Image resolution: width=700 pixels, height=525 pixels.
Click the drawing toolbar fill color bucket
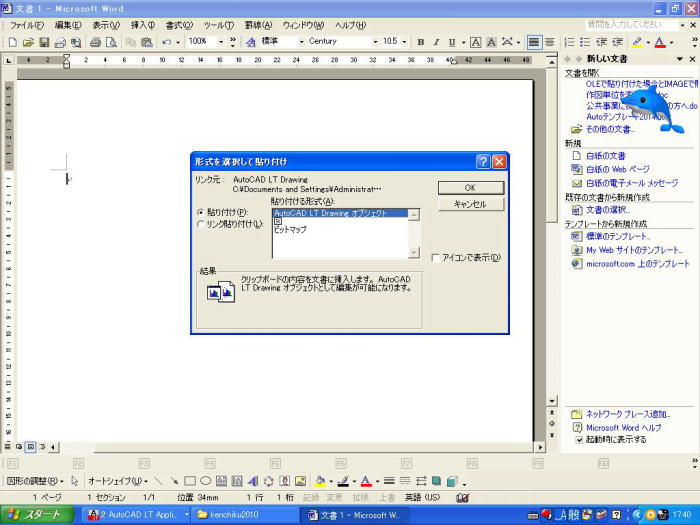click(320, 481)
